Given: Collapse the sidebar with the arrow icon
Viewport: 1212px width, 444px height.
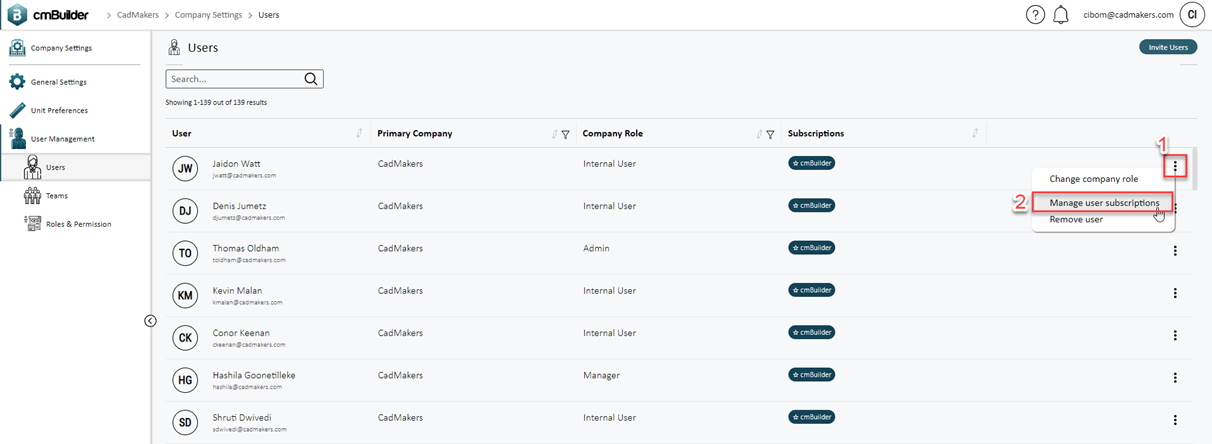Looking at the screenshot, I should (x=150, y=321).
